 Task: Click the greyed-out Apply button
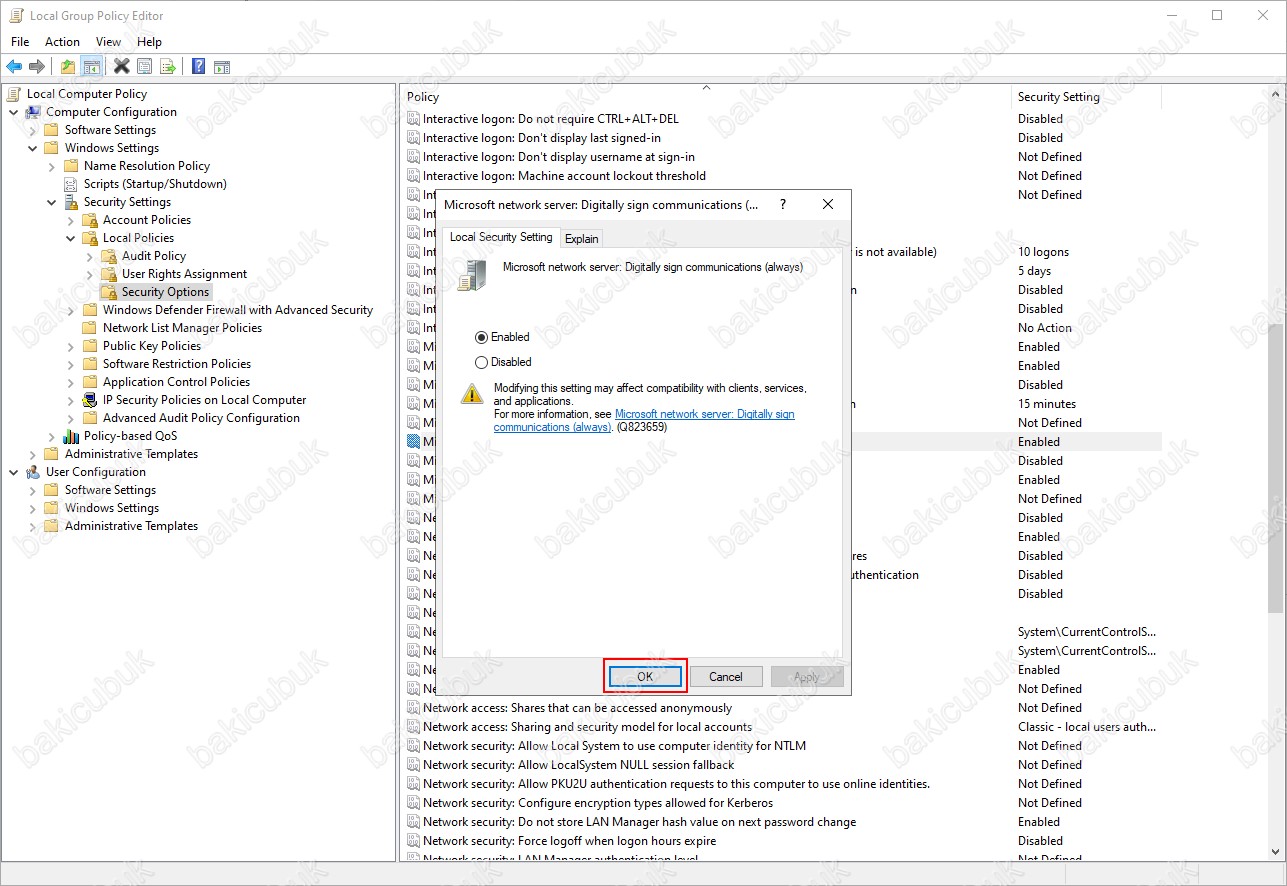(x=807, y=677)
